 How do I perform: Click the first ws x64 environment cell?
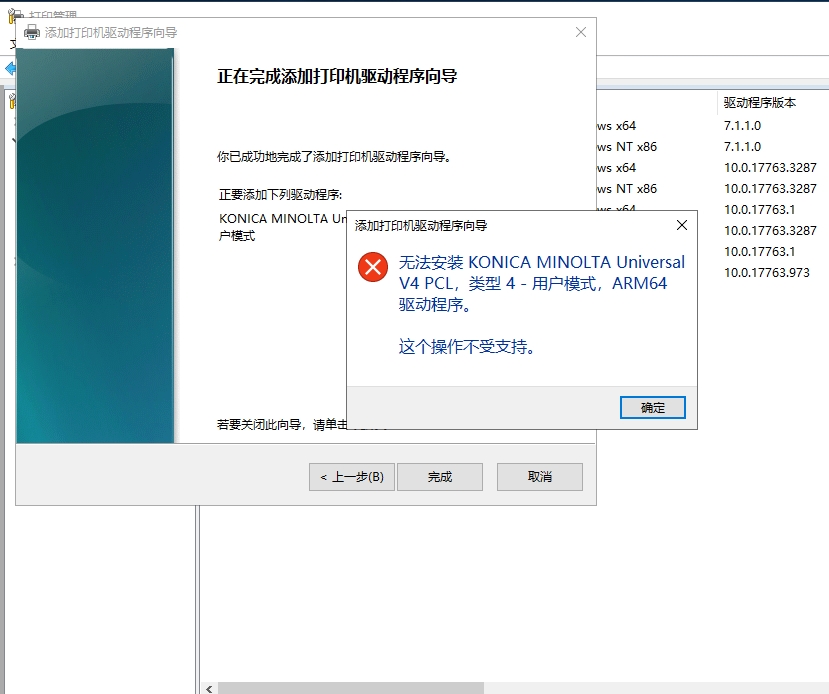click(616, 126)
